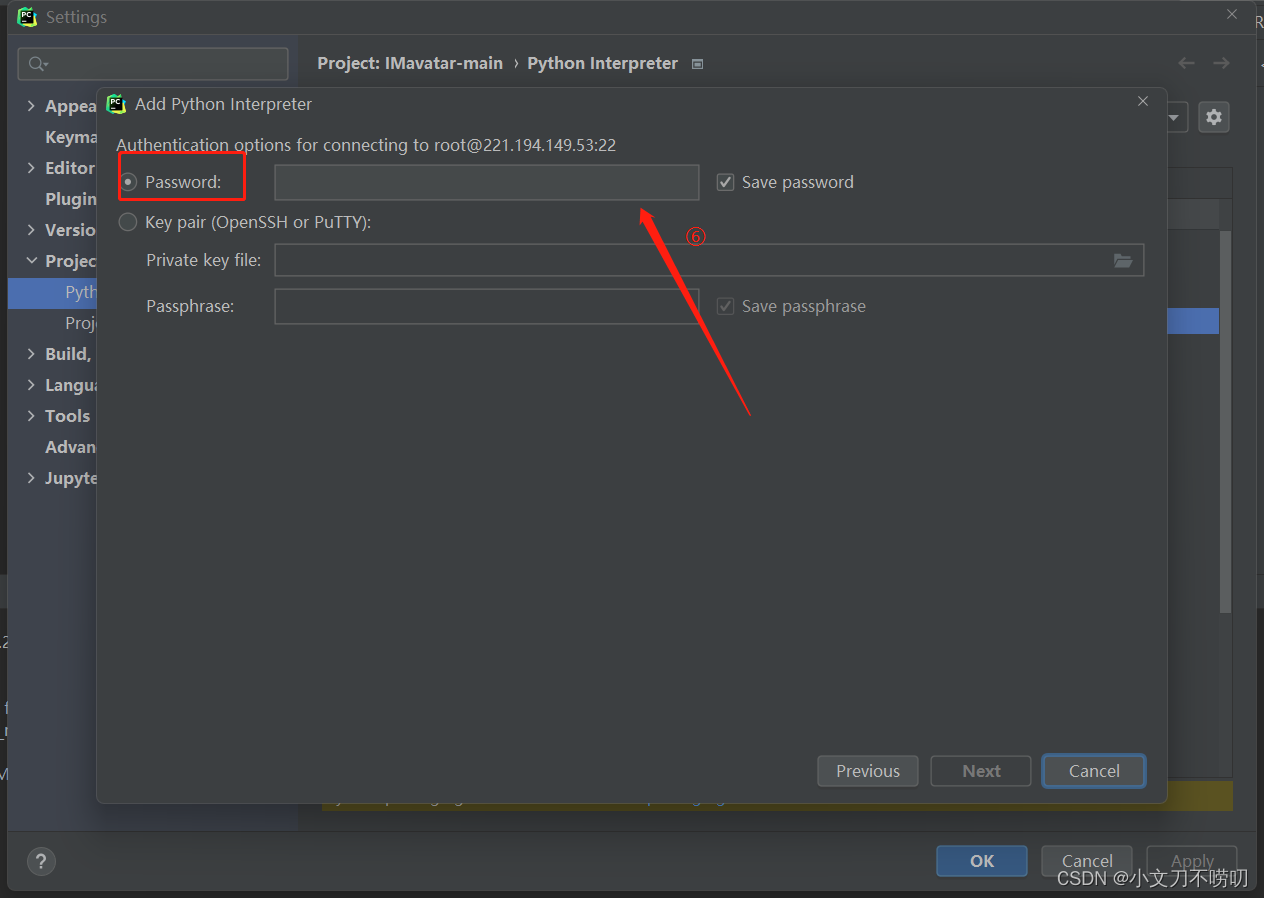Expand the Build settings node
Viewport: 1264px width, 898px height.
pyautogui.click(x=31, y=354)
